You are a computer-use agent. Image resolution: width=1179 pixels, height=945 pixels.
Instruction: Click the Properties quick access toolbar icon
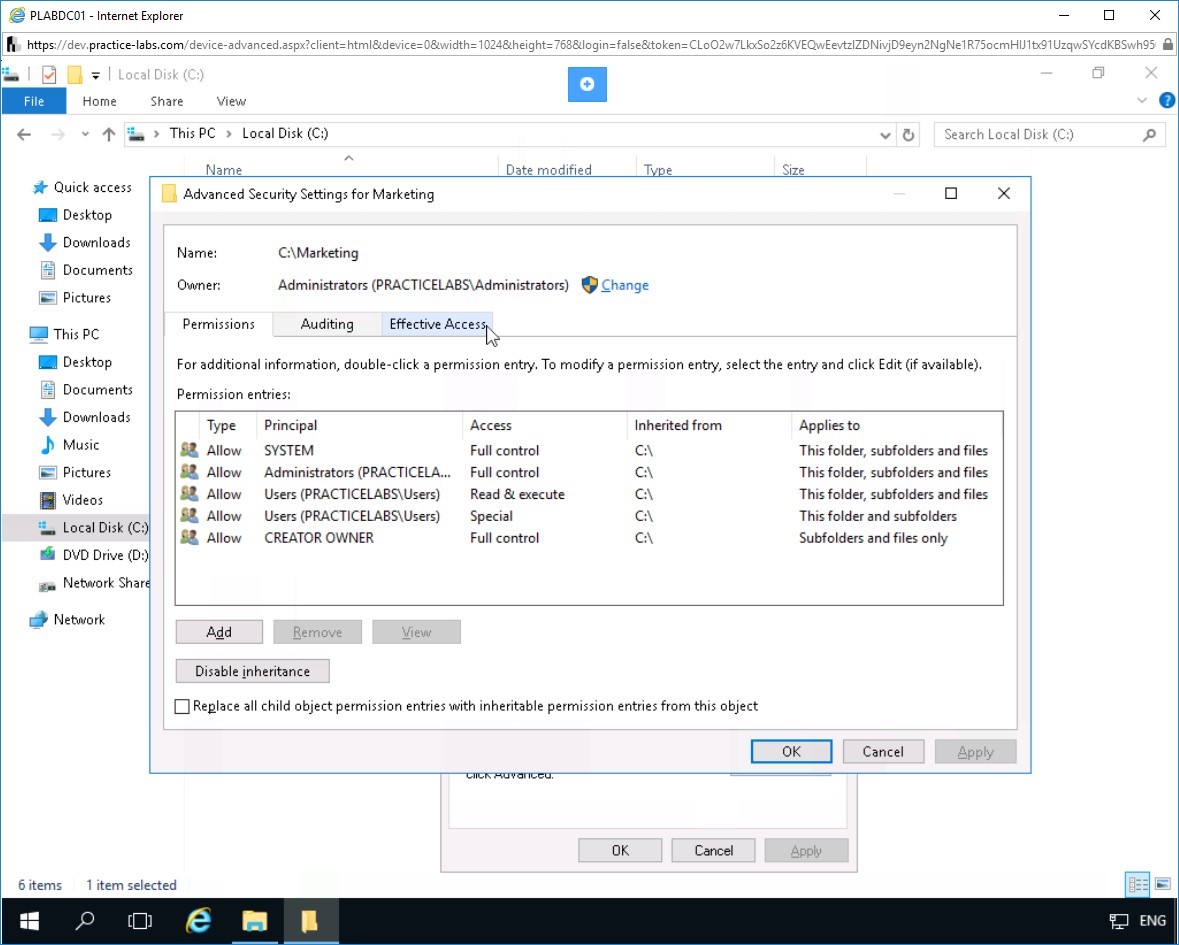tap(49, 74)
